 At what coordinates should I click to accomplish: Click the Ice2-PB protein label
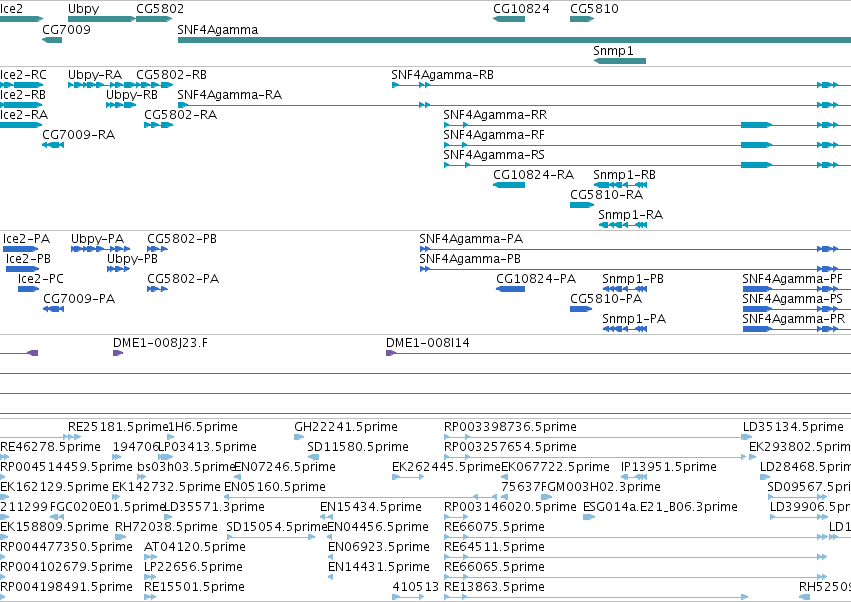pos(28,258)
